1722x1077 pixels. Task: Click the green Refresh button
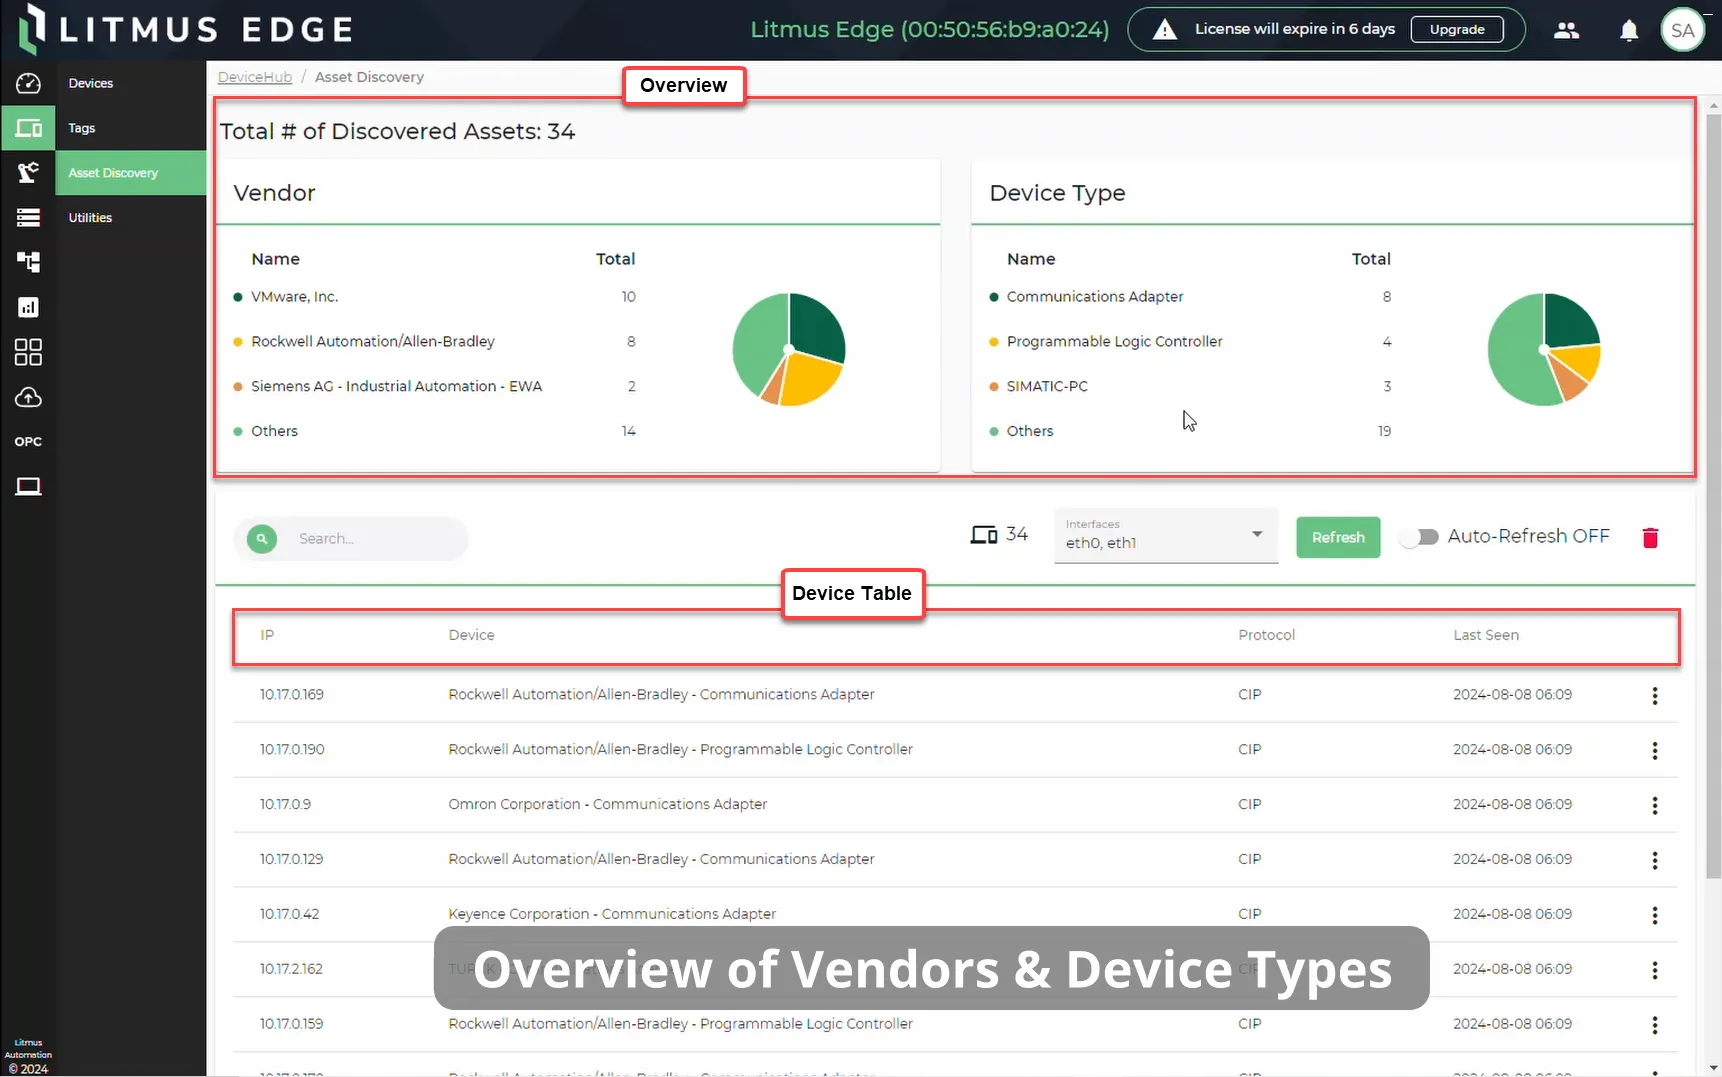click(x=1338, y=538)
